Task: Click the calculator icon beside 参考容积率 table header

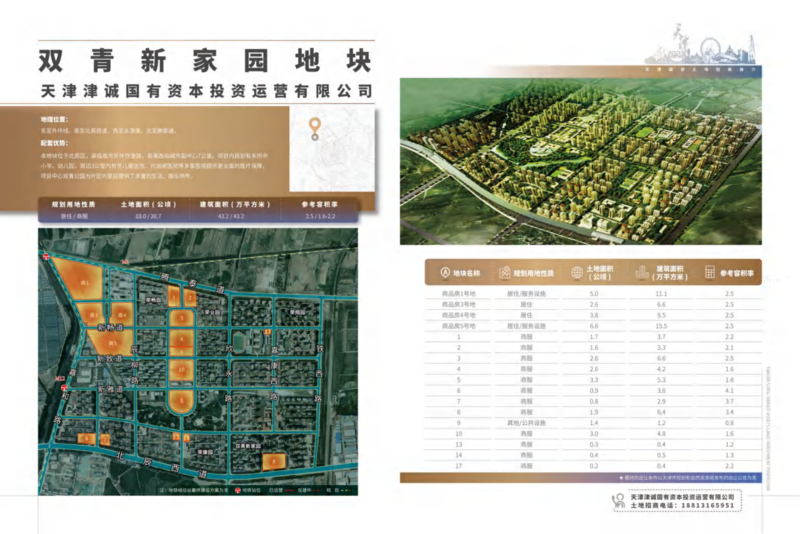Action: click(710, 272)
